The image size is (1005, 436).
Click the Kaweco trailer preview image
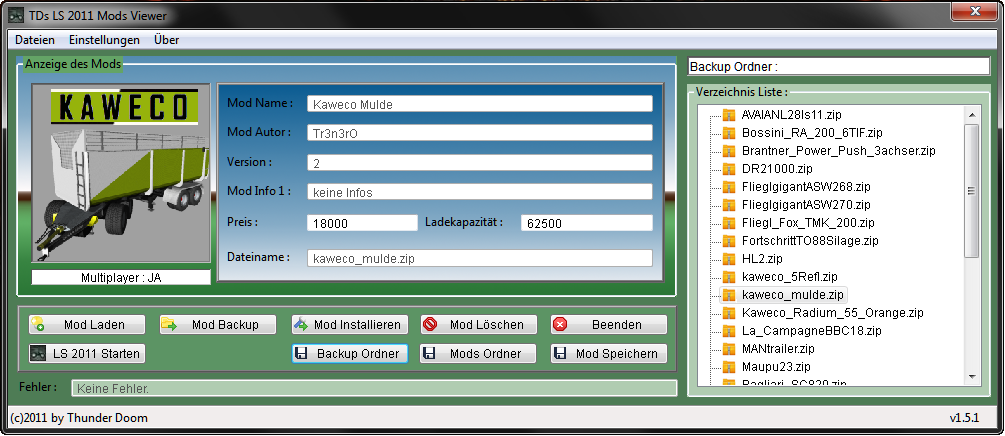(x=121, y=172)
